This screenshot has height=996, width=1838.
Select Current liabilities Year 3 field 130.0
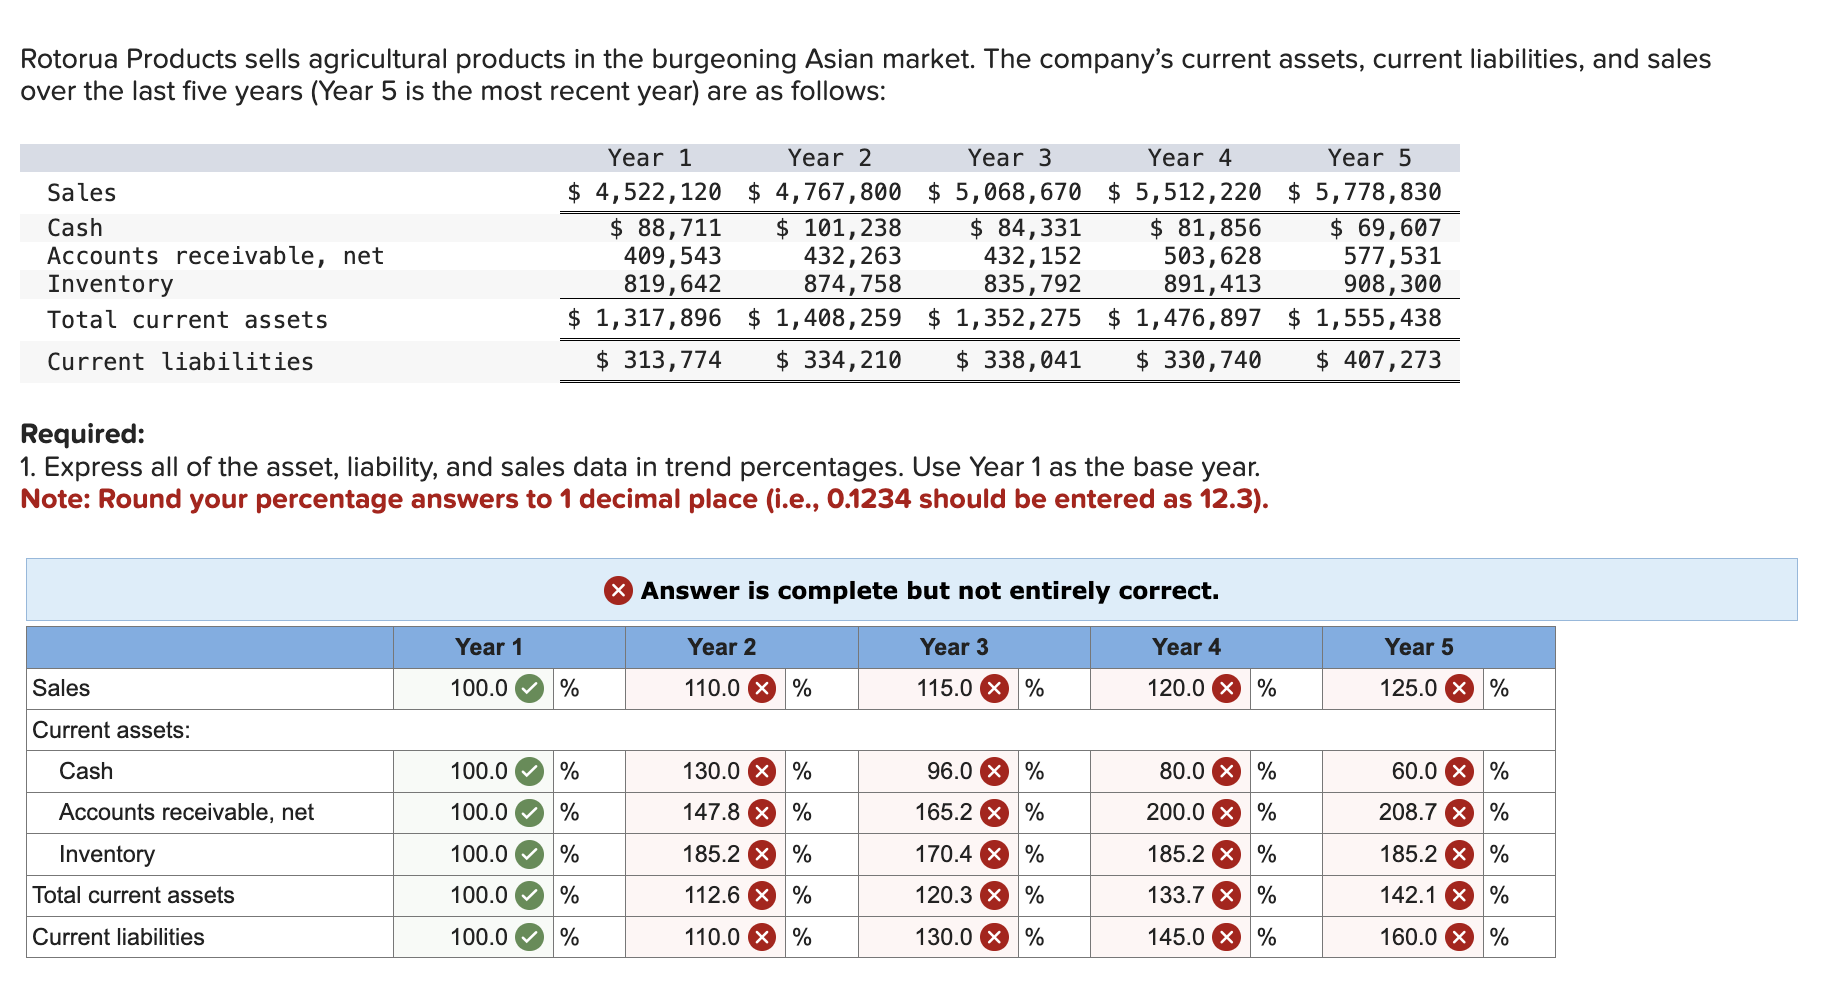tap(938, 938)
